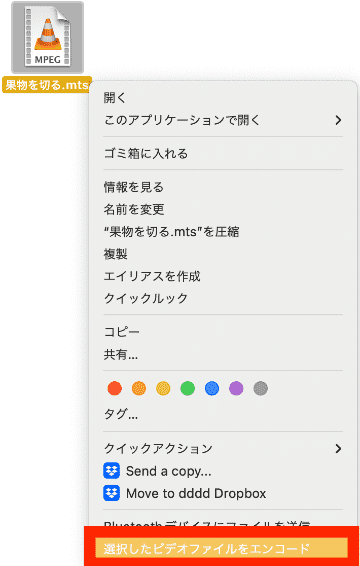The image size is (360, 566).
Task: Apply the gray color tag
Action: pyautogui.click(x=261, y=388)
